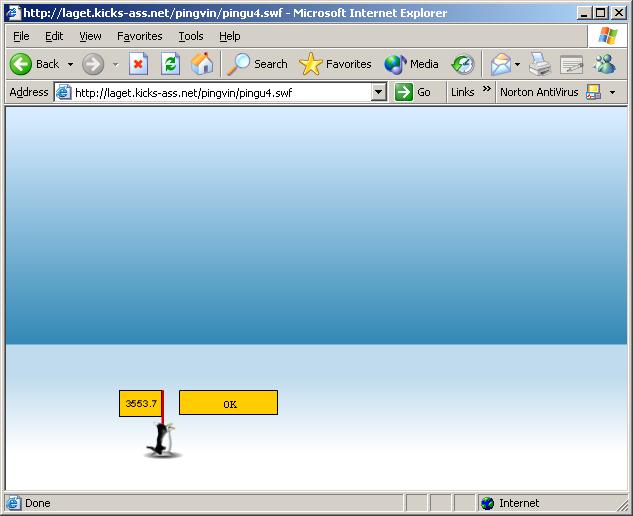Viewport: 633px width, 516px height.
Task: Open the Help menu
Action: tap(230, 36)
